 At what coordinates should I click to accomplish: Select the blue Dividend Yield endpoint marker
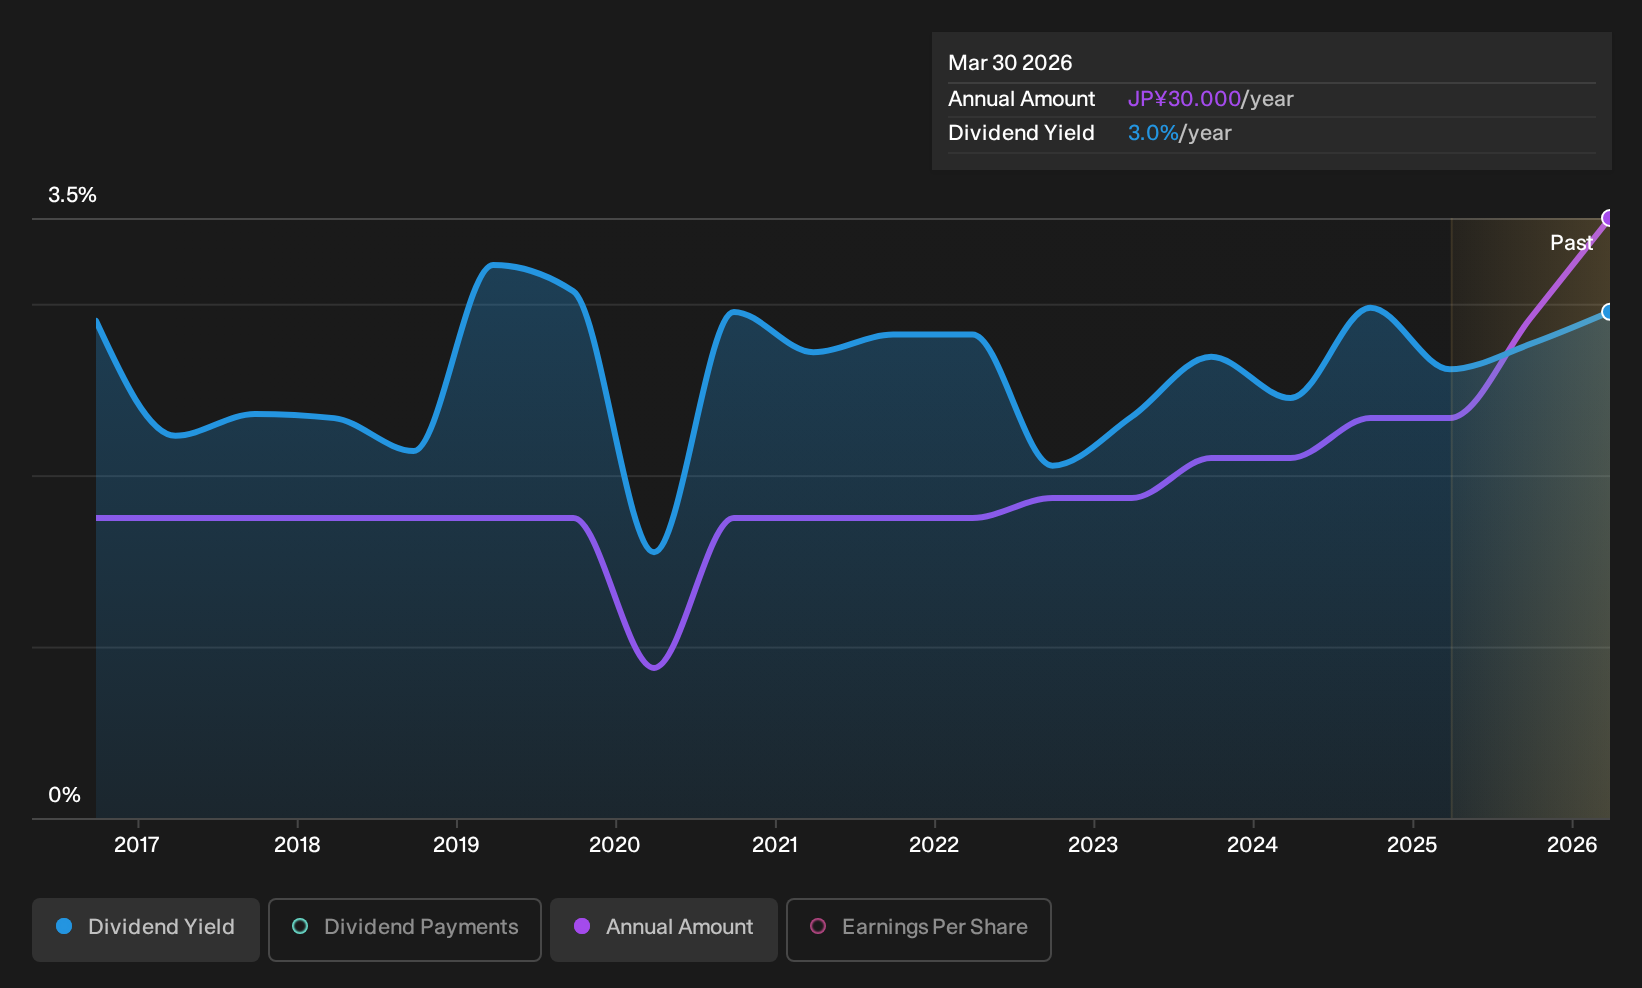click(1608, 312)
